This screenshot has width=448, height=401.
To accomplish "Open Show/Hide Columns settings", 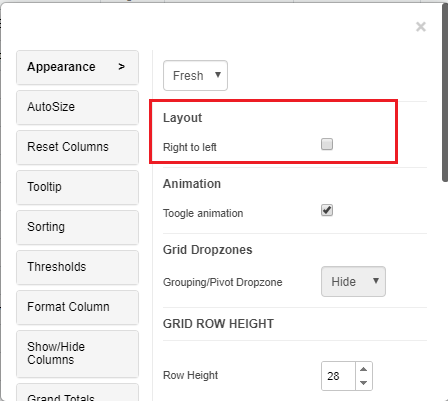I will (77, 354).
